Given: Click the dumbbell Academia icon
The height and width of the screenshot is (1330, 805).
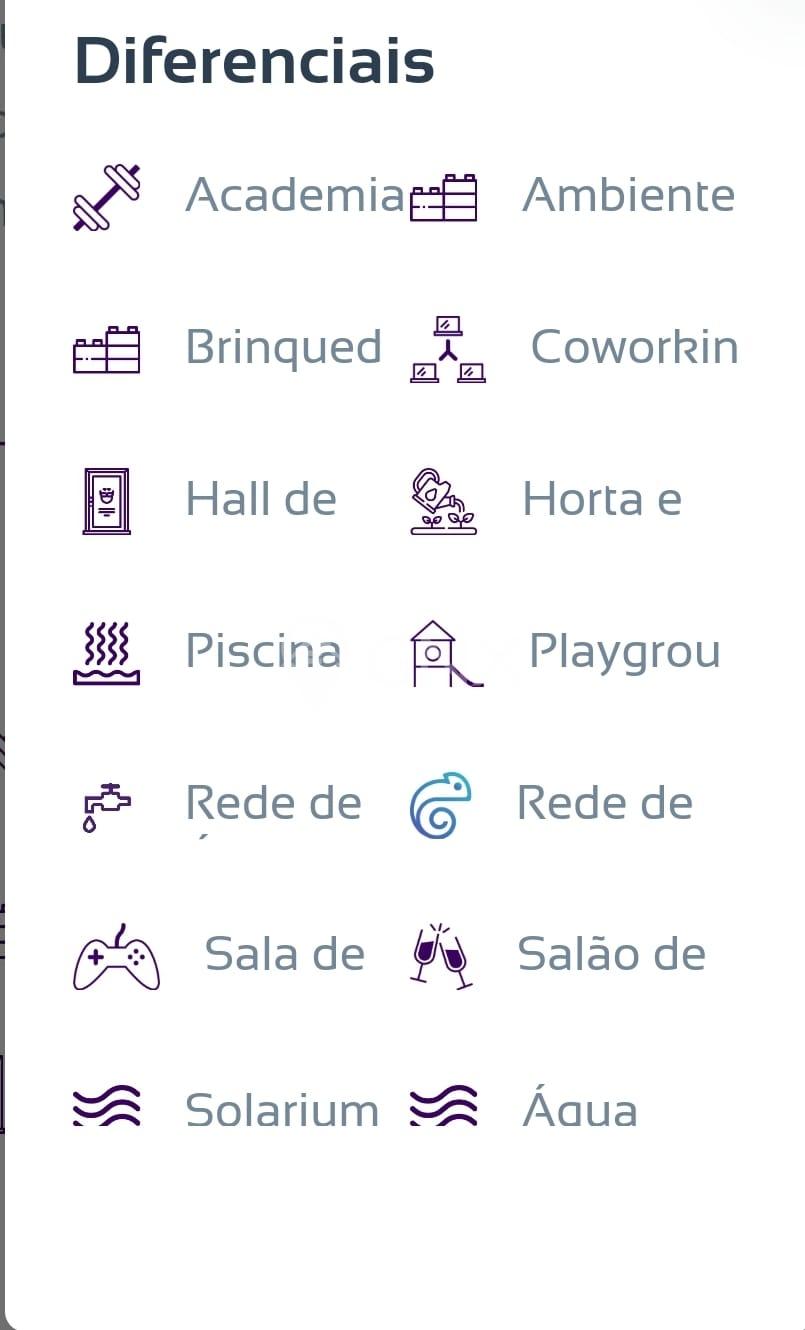Looking at the screenshot, I should click(106, 197).
